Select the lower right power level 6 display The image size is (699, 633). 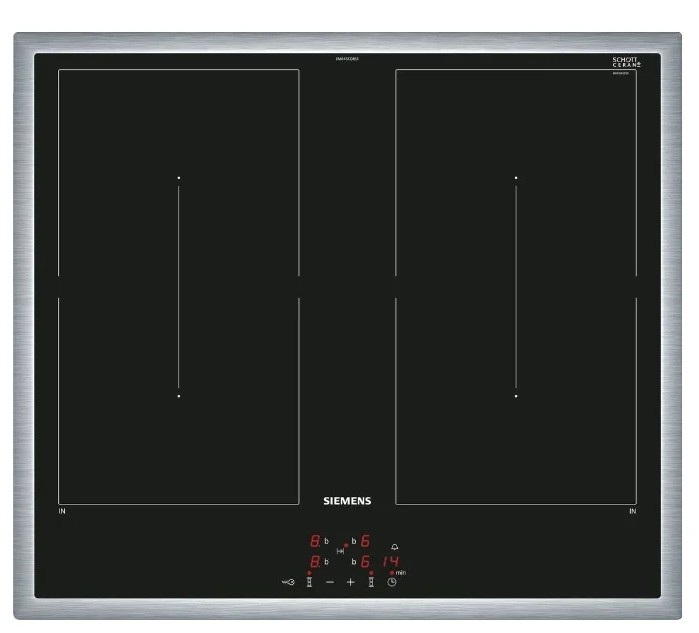(x=365, y=562)
